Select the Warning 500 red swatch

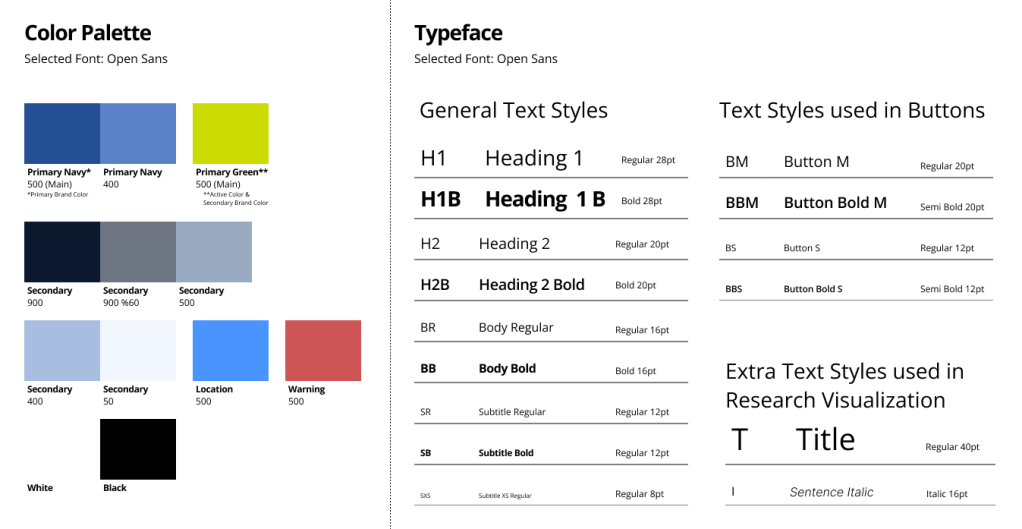click(x=323, y=350)
